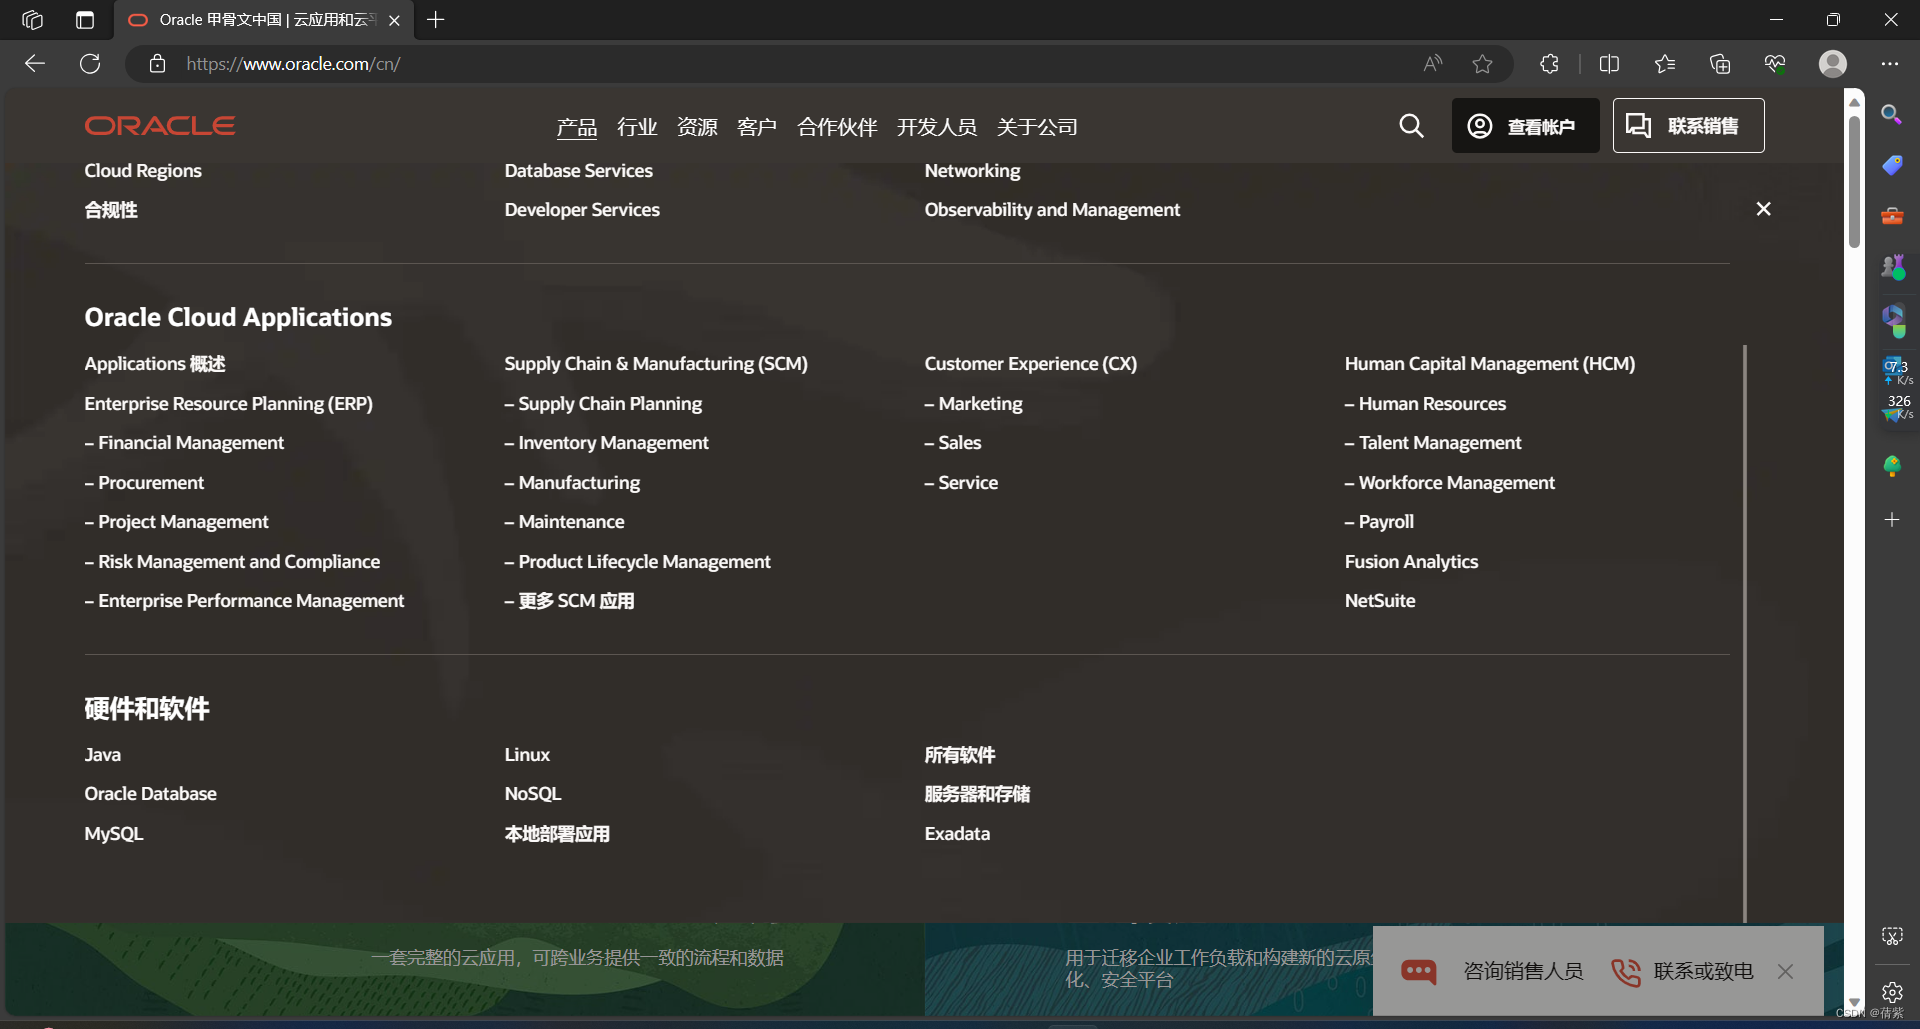The width and height of the screenshot is (1920, 1029).
Task: Close the Oracle browser tab
Action: [394, 20]
